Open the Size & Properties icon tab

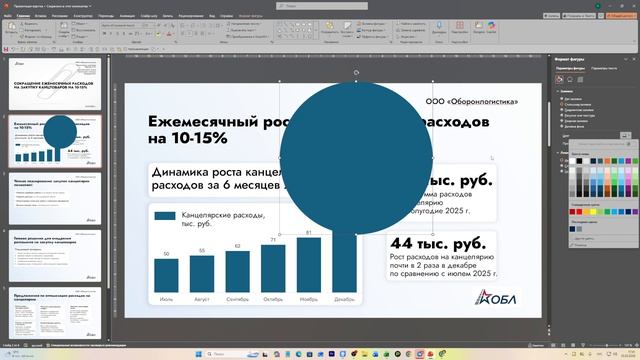(x=580, y=79)
